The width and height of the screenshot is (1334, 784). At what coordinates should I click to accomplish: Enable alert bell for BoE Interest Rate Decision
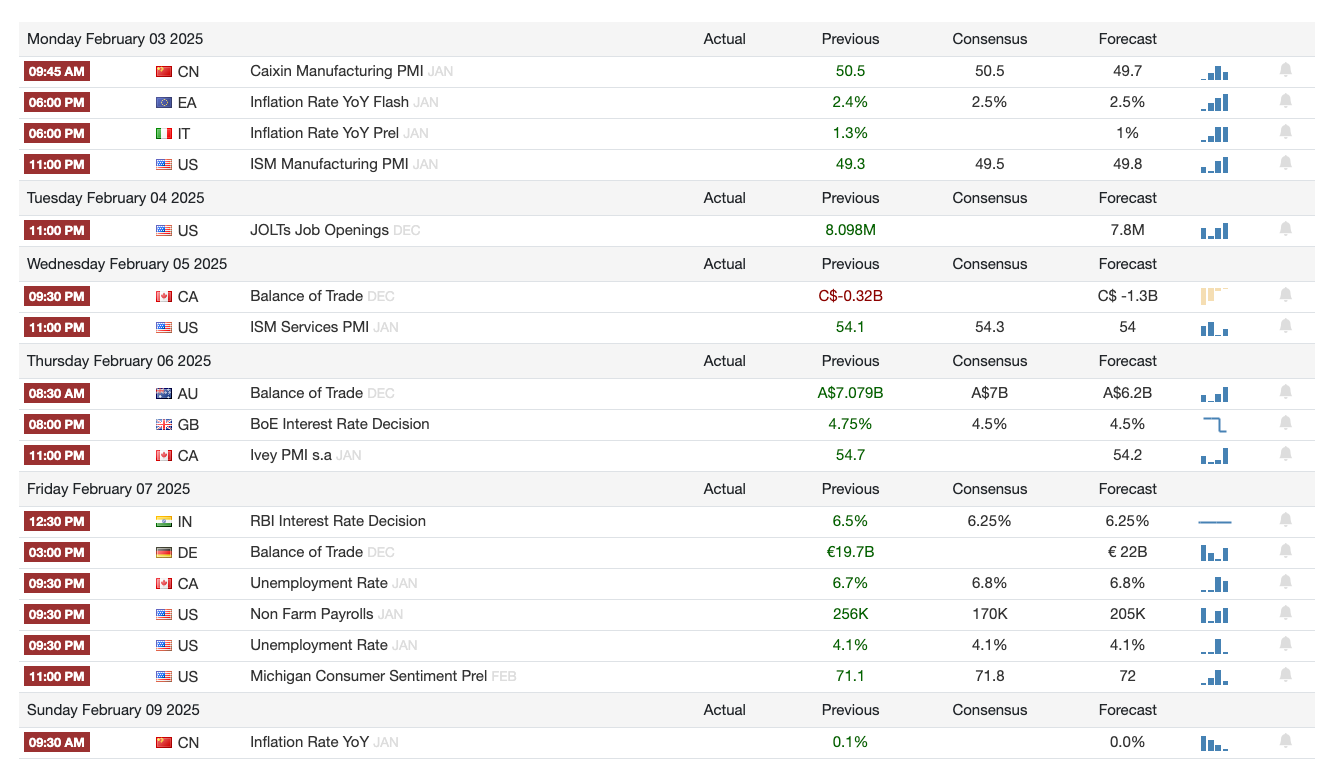pos(1285,423)
